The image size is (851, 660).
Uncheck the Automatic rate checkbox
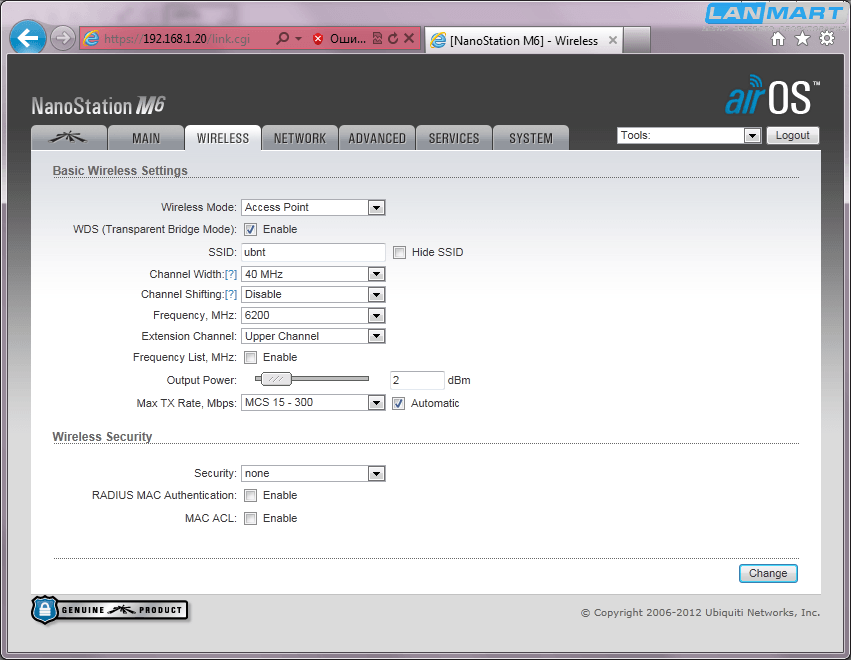398,403
